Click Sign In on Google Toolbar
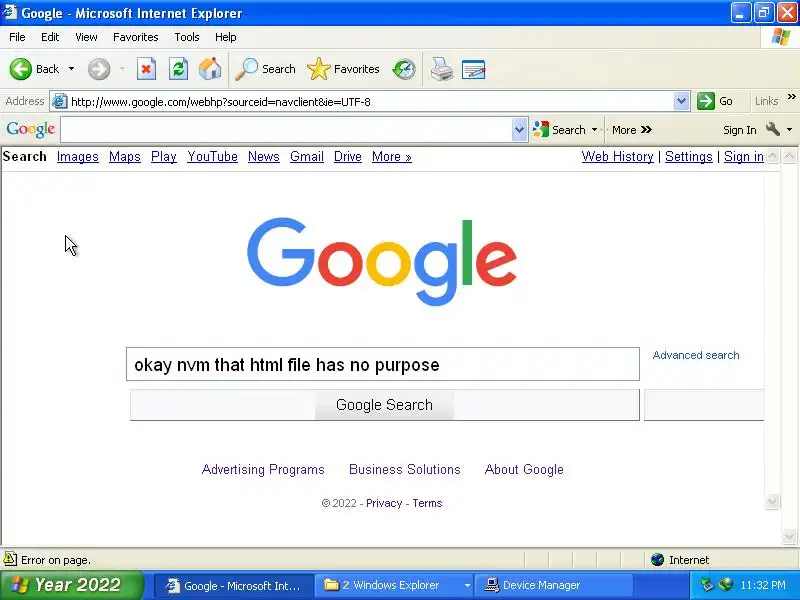 (739, 130)
